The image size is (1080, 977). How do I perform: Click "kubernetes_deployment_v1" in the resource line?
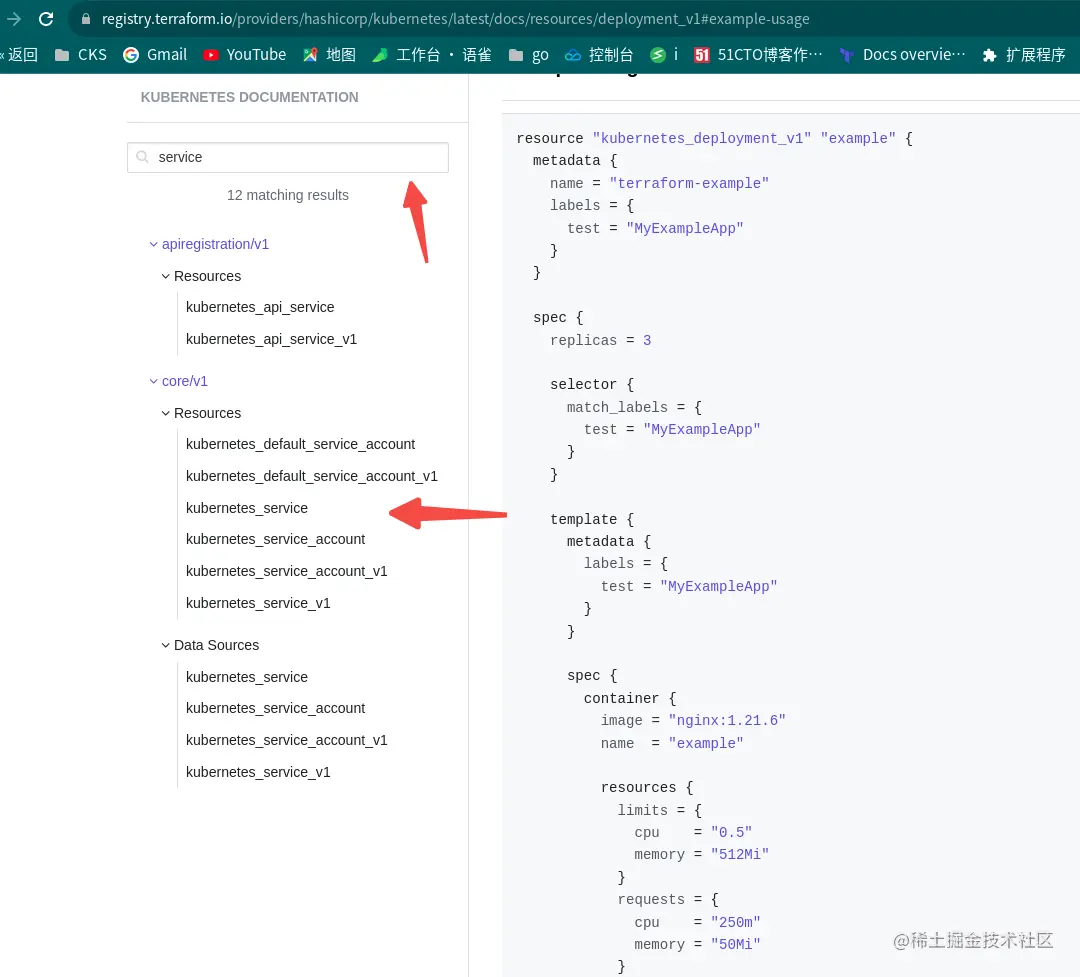[x=701, y=138]
